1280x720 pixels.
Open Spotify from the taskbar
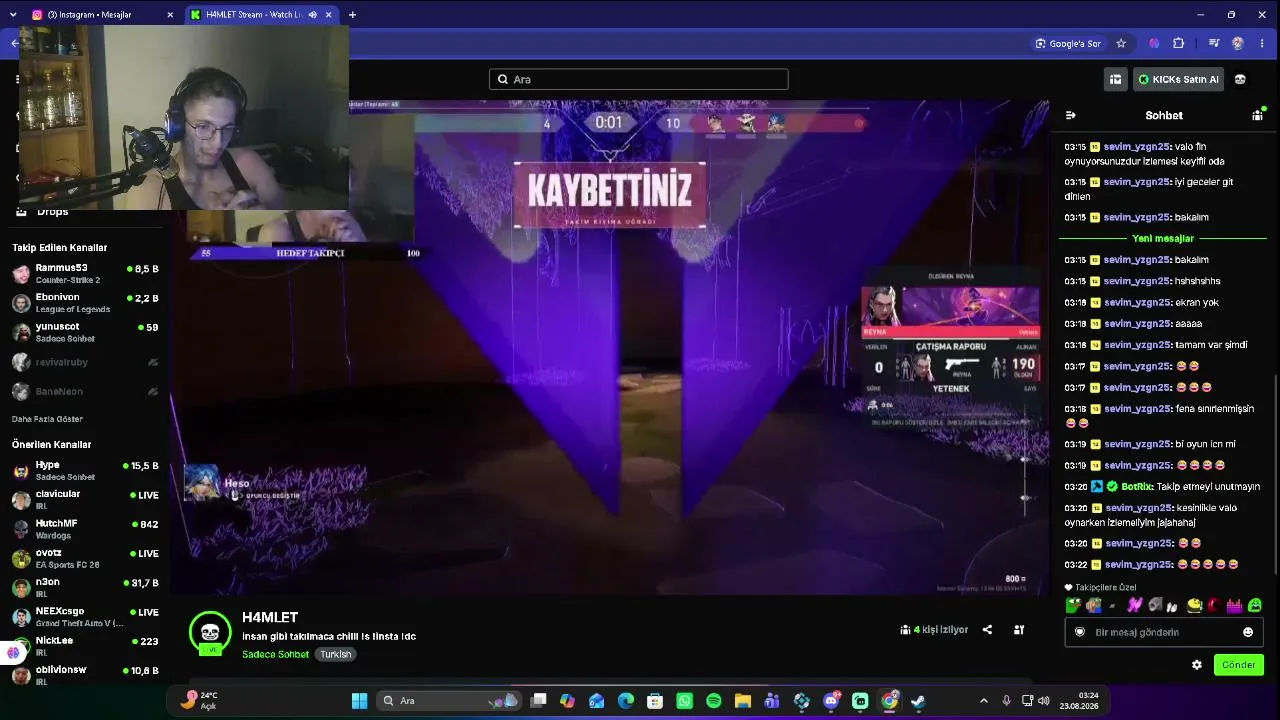pyautogui.click(x=713, y=701)
